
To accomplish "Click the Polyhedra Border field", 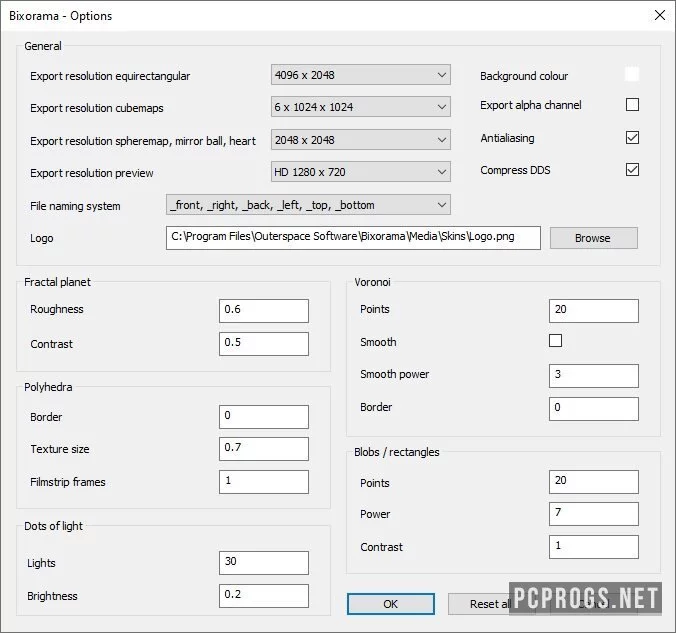I will (264, 417).
